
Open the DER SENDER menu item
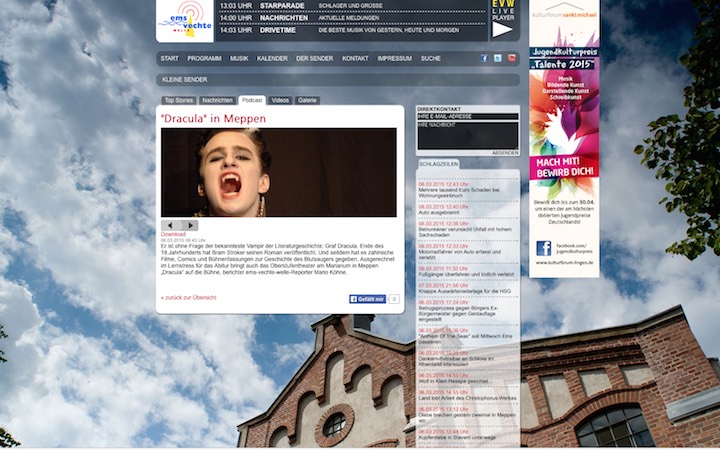pyautogui.click(x=315, y=59)
